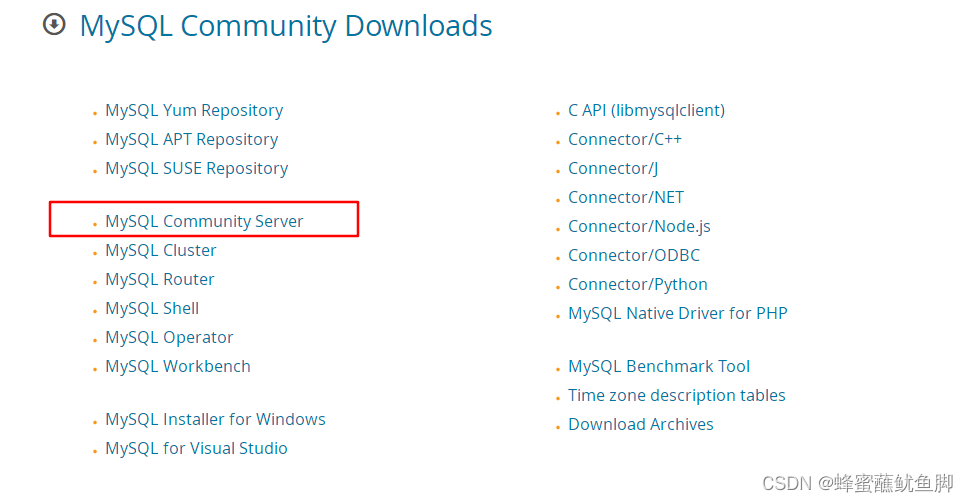This screenshot has height=503, width=968.
Task: Select MySQL Community Server
Action: click(204, 221)
